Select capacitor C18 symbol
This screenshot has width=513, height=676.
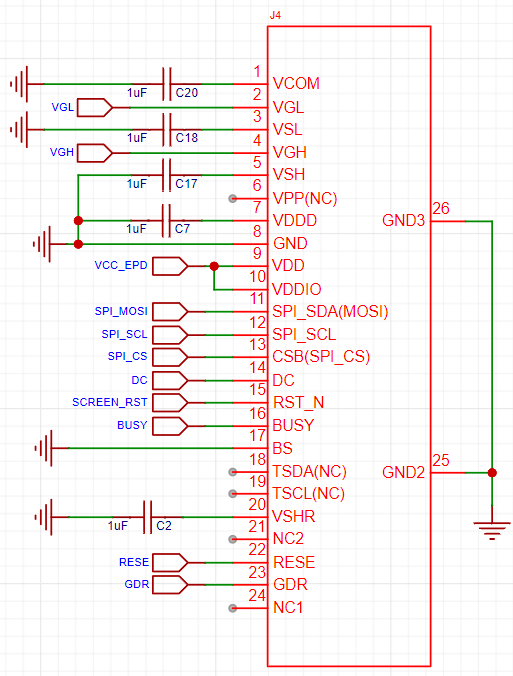(x=167, y=130)
